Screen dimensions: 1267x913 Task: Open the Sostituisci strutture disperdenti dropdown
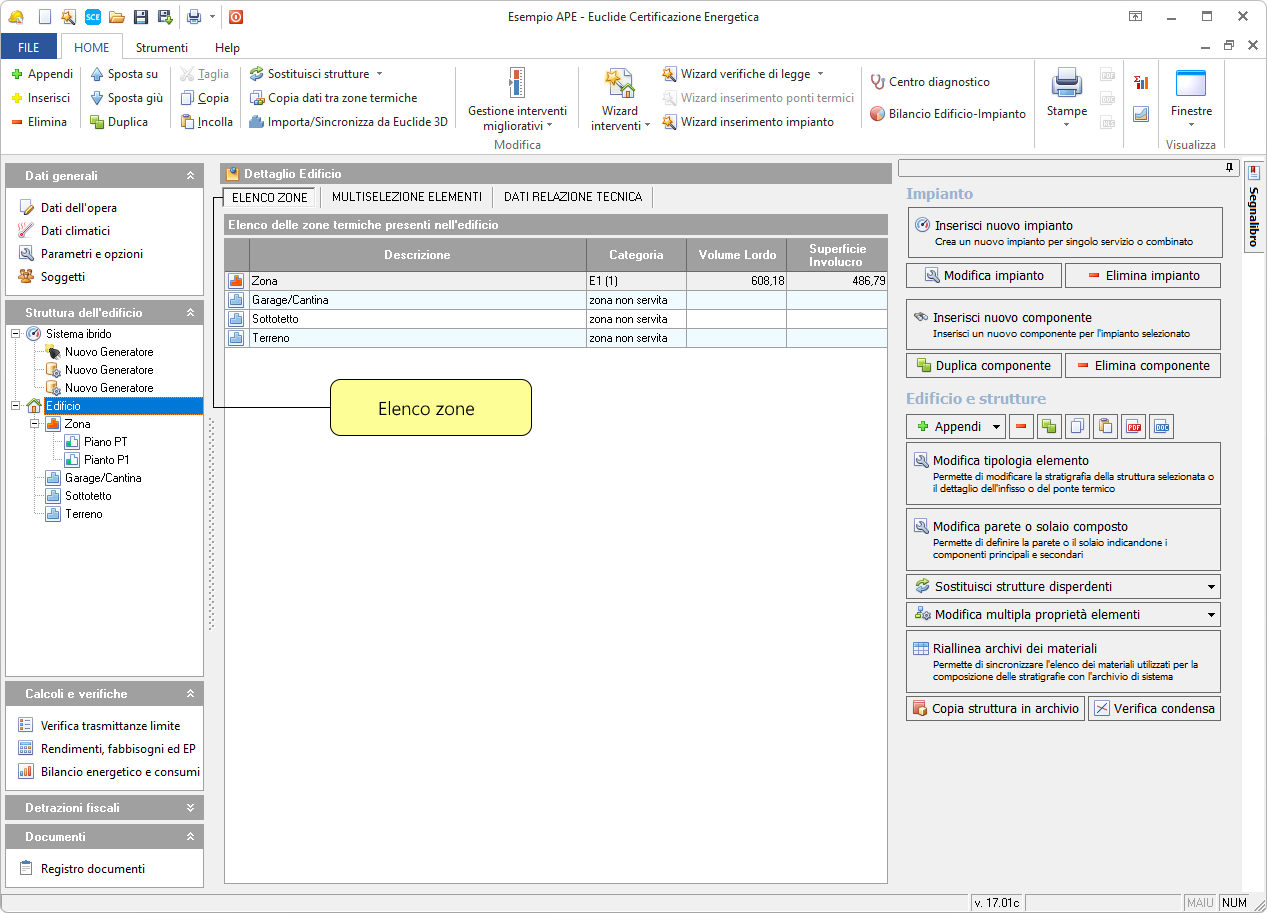click(x=1211, y=587)
